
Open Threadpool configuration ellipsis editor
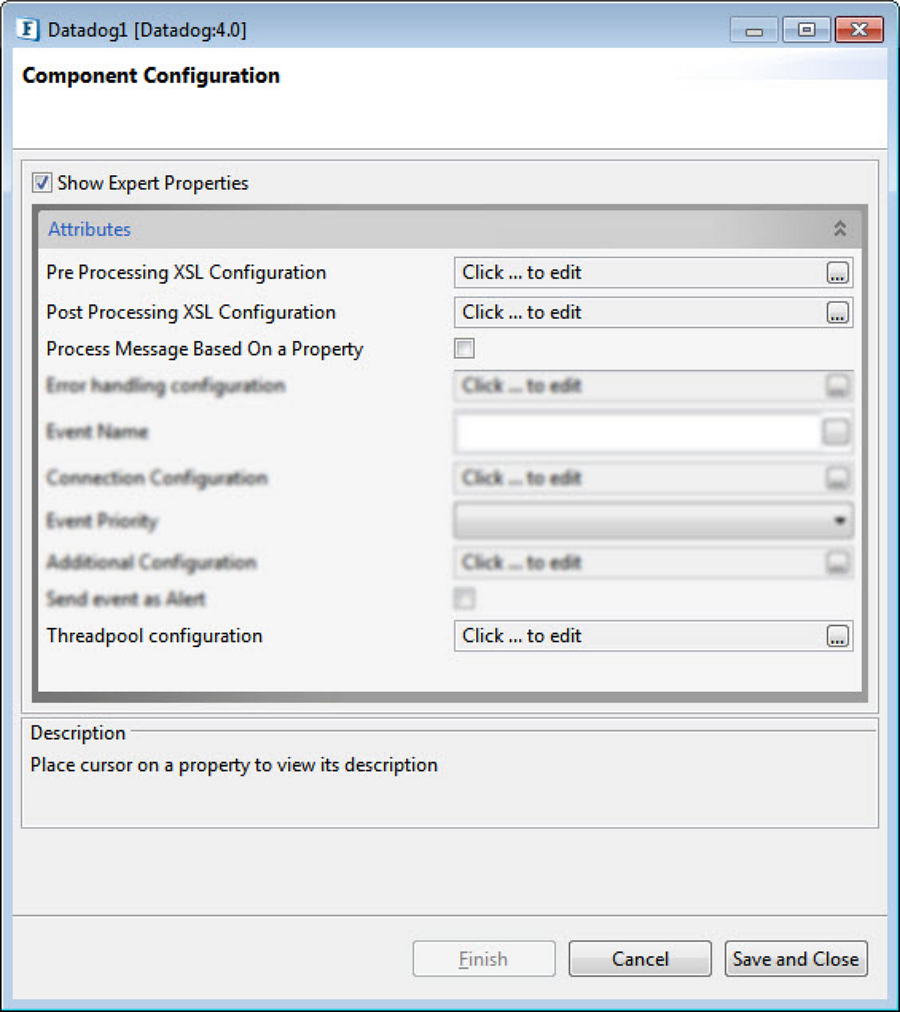tap(837, 636)
